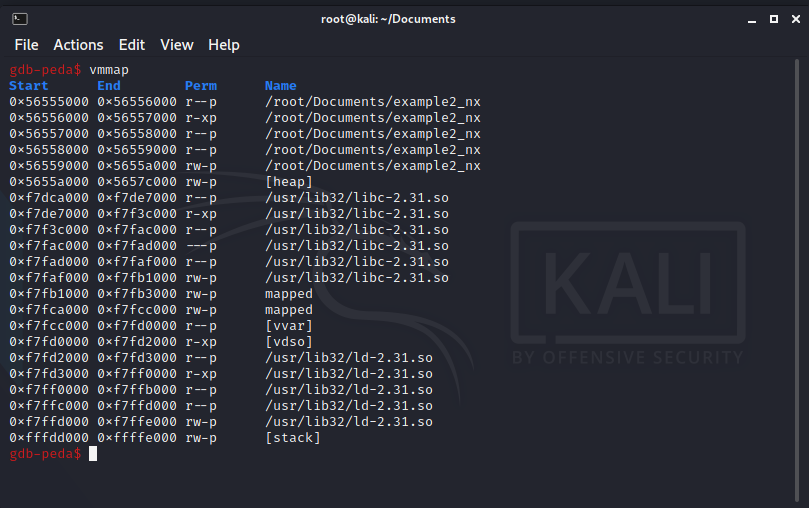Click the End column header
Screen dimensions: 809x508
[109, 86]
